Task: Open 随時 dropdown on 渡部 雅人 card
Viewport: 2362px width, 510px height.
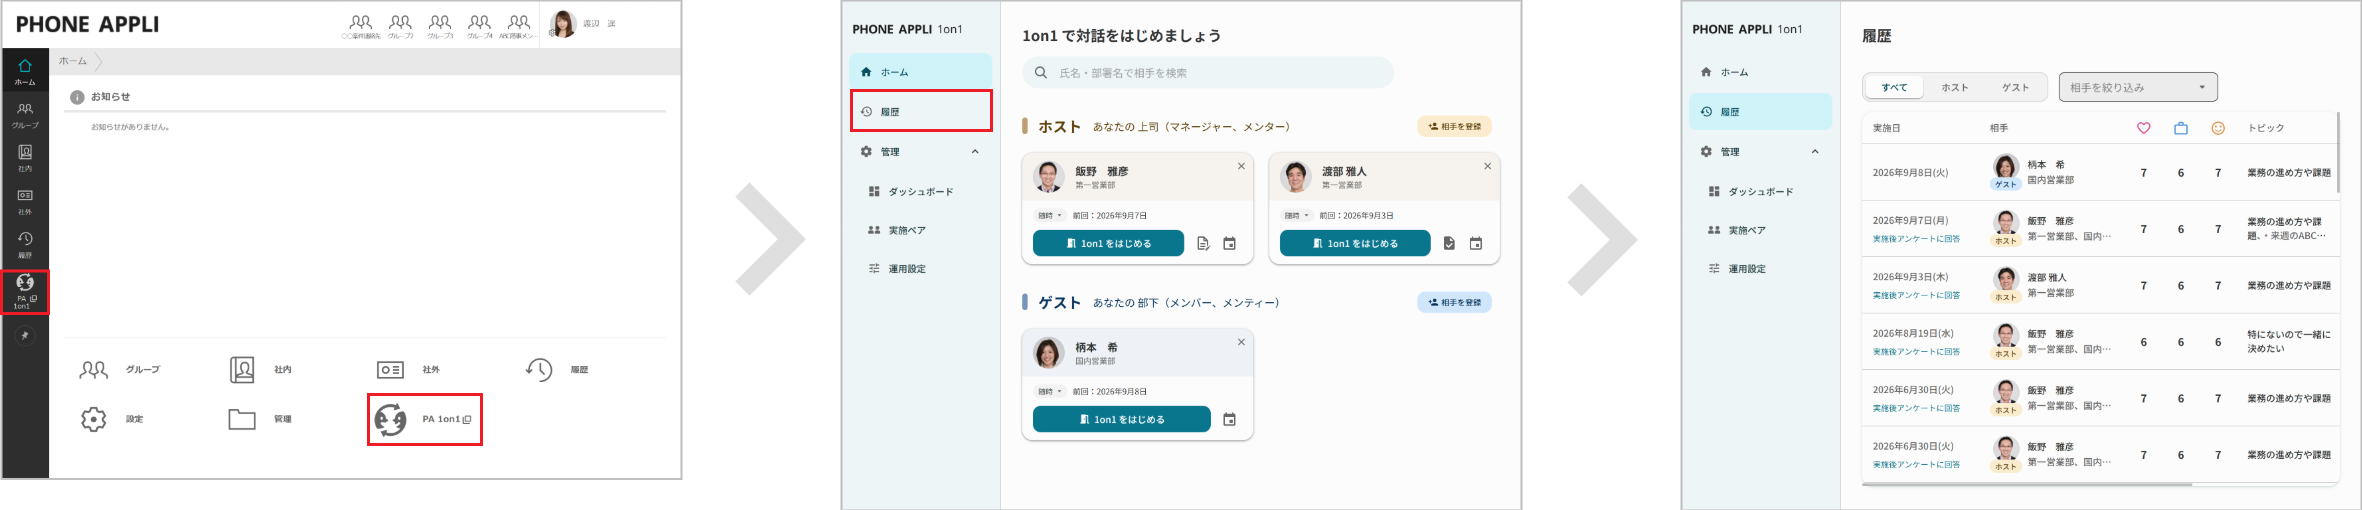Action: pyautogui.click(x=1296, y=216)
